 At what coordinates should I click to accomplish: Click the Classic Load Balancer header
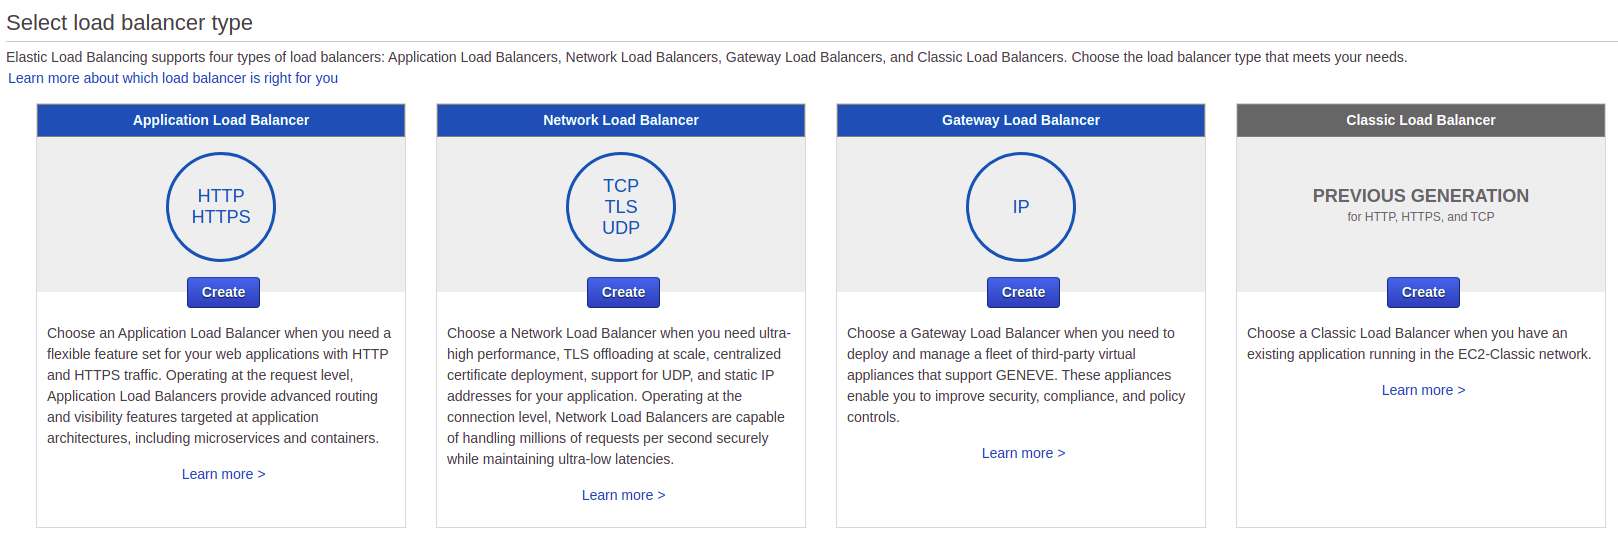click(x=1421, y=120)
